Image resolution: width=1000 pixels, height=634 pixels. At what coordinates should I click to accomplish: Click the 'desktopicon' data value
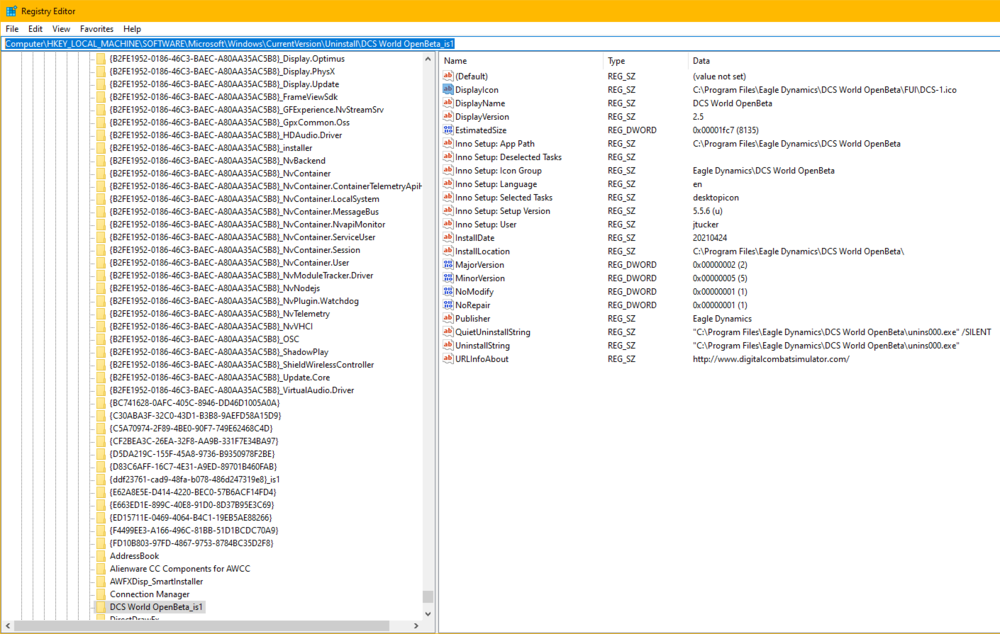716,197
